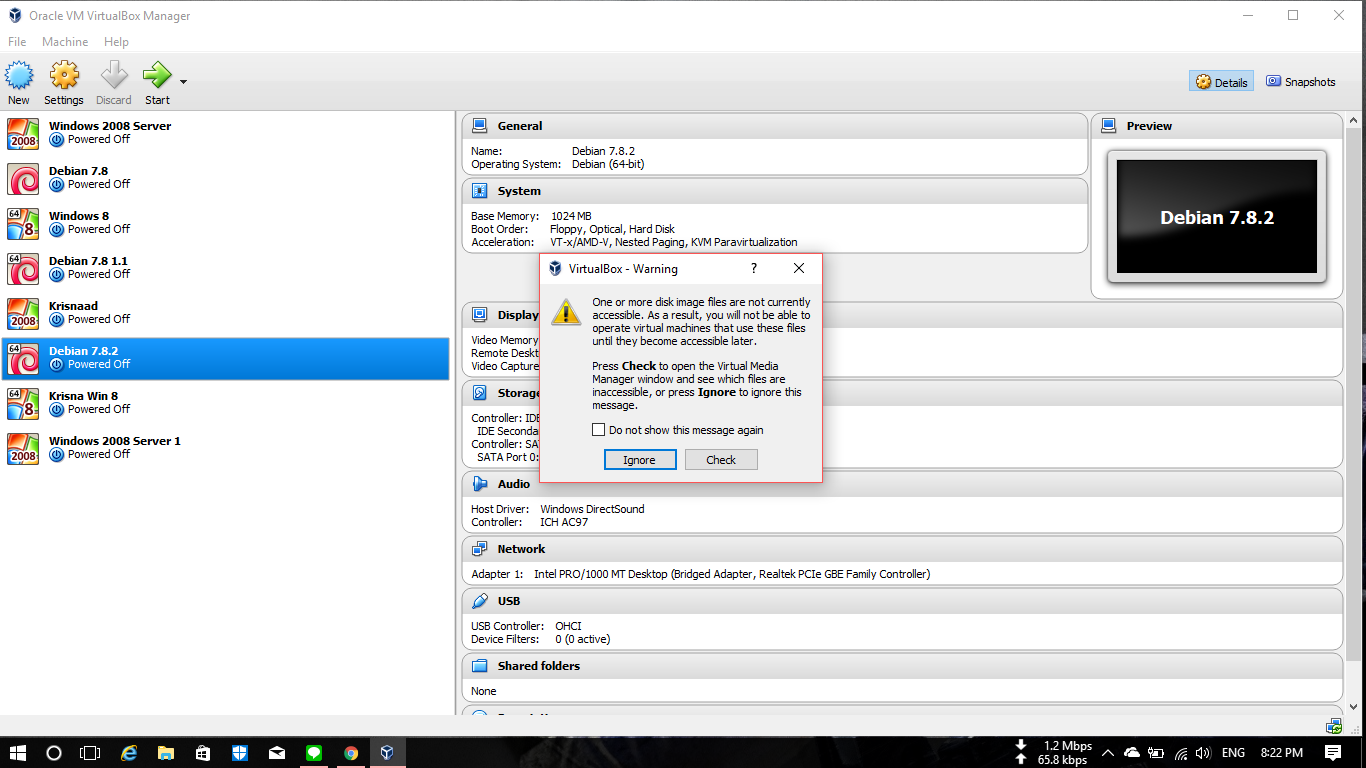Click the Discard toolbar icon

pyautogui.click(x=114, y=75)
